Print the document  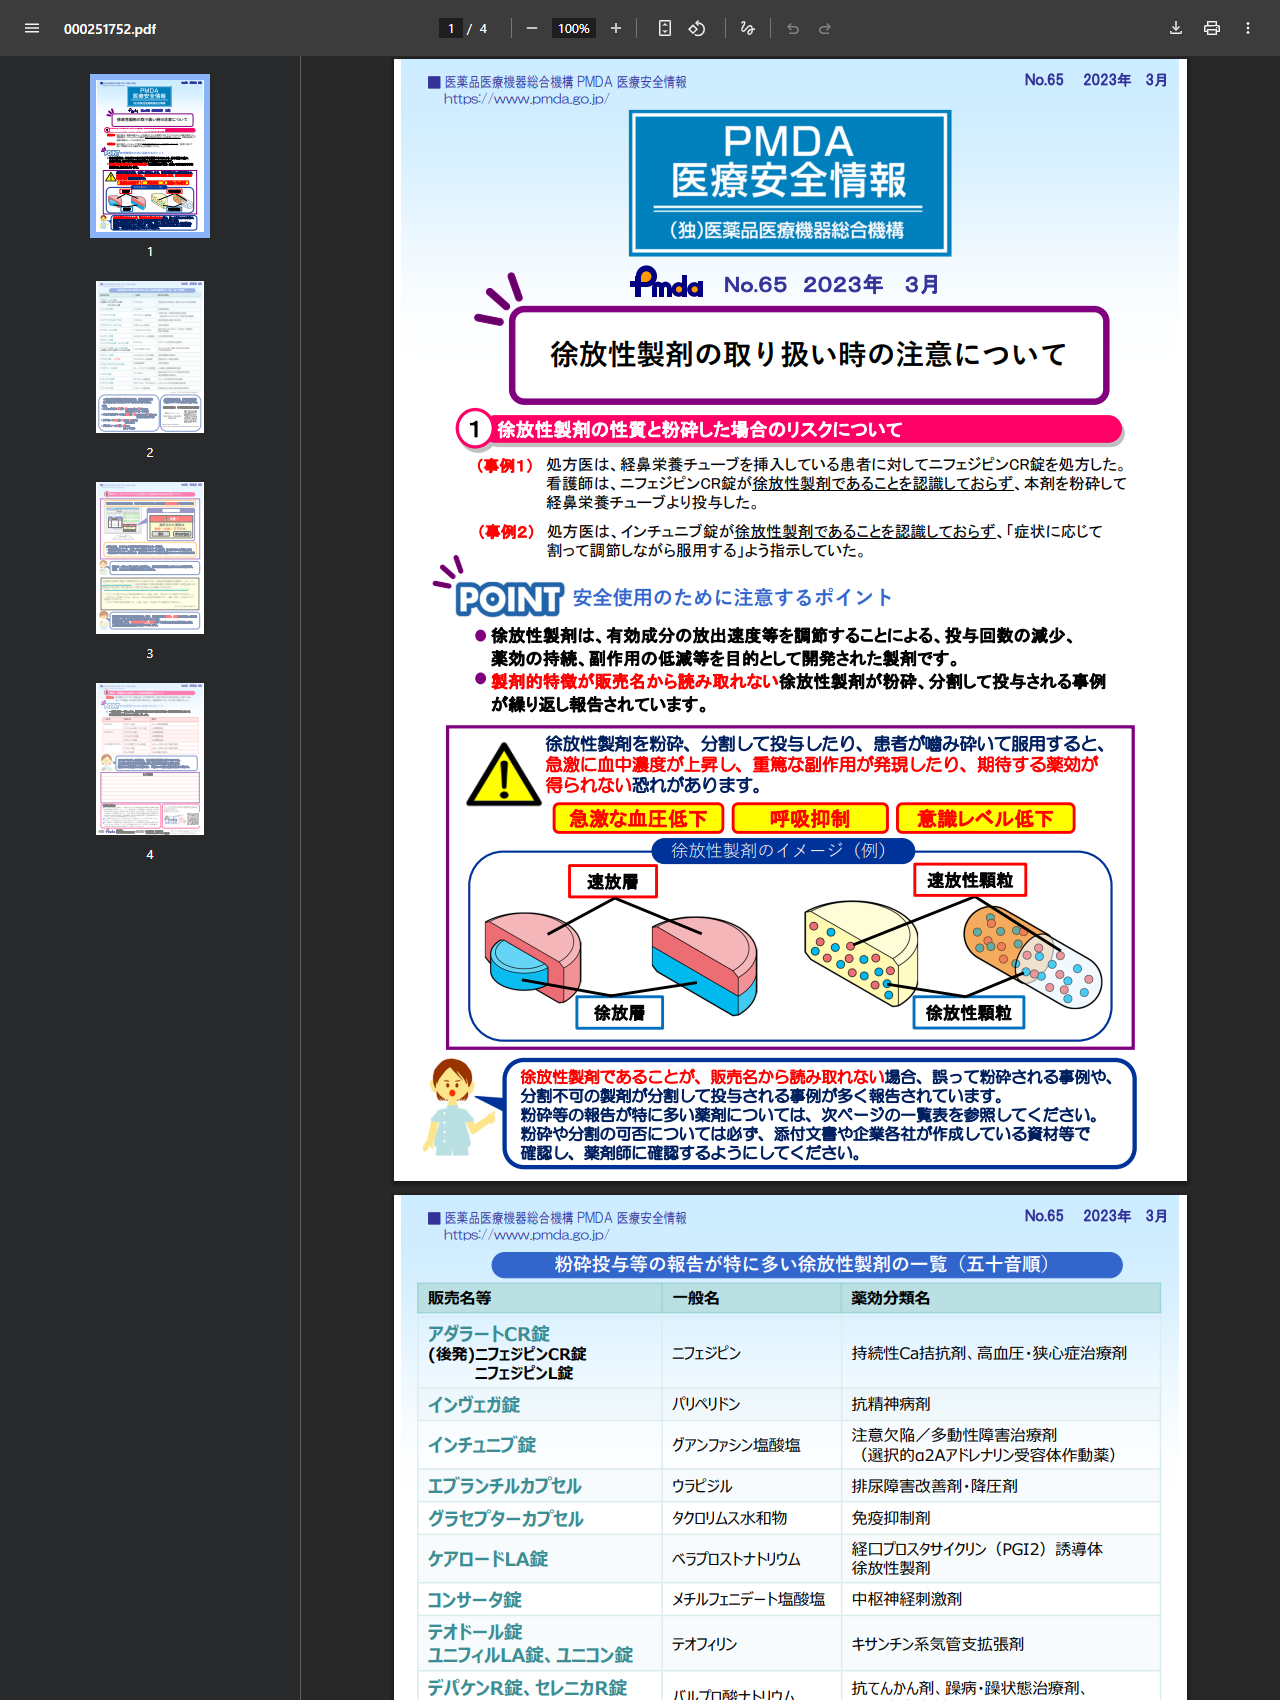(x=1212, y=28)
